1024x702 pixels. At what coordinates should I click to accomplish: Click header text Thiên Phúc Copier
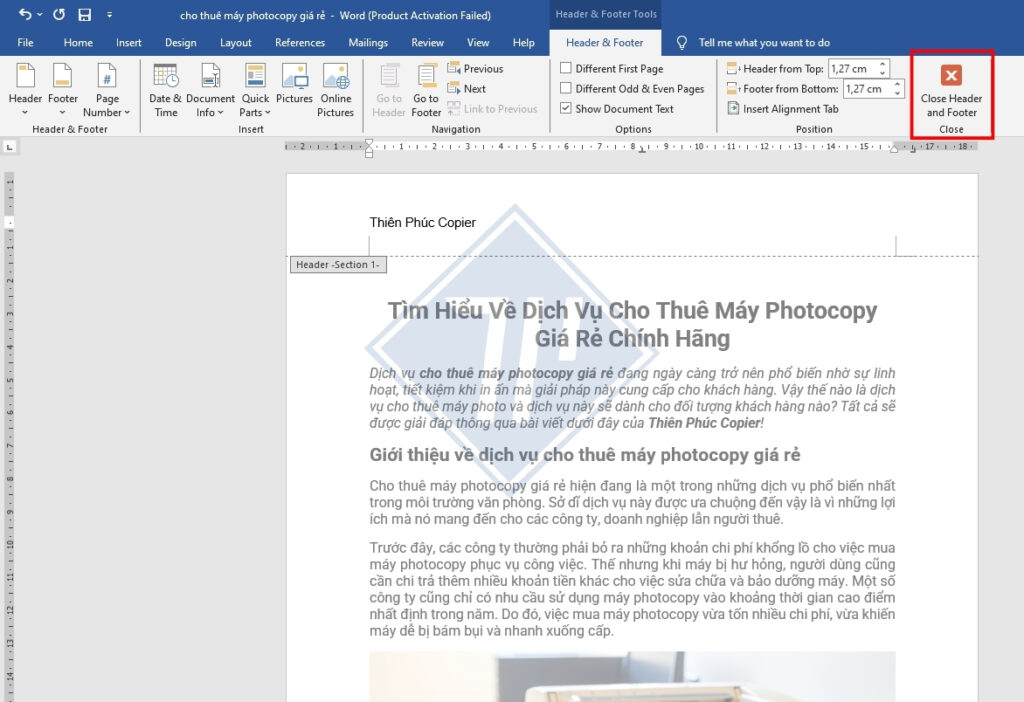point(423,223)
